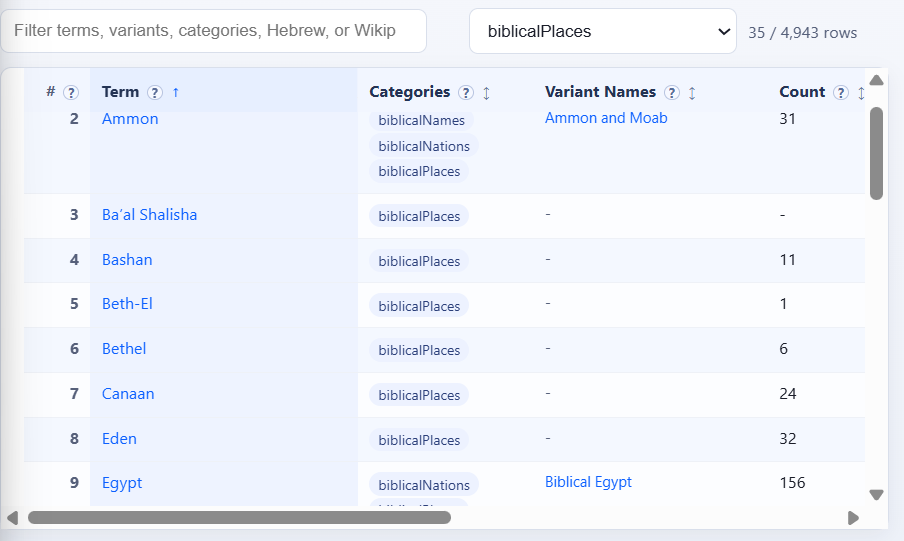Open the Canaan term link
The width and height of the screenshot is (904, 541).
pyautogui.click(x=128, y=393)
